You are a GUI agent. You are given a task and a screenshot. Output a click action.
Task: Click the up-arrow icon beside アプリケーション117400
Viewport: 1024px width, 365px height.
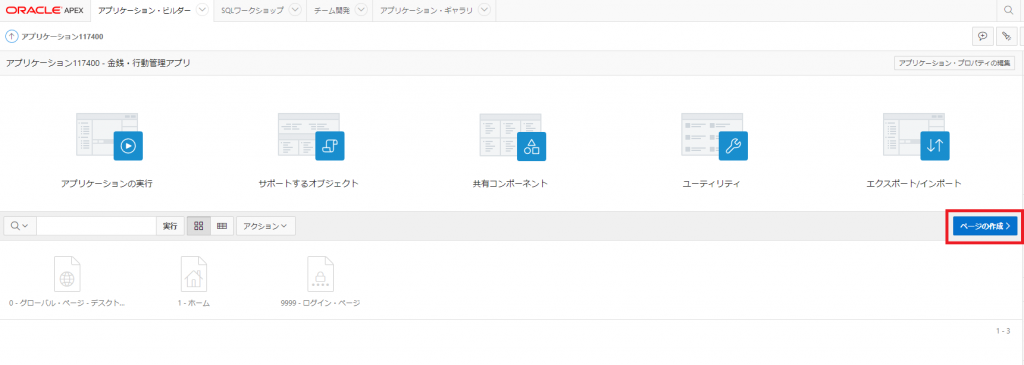[x=12, y=37]
